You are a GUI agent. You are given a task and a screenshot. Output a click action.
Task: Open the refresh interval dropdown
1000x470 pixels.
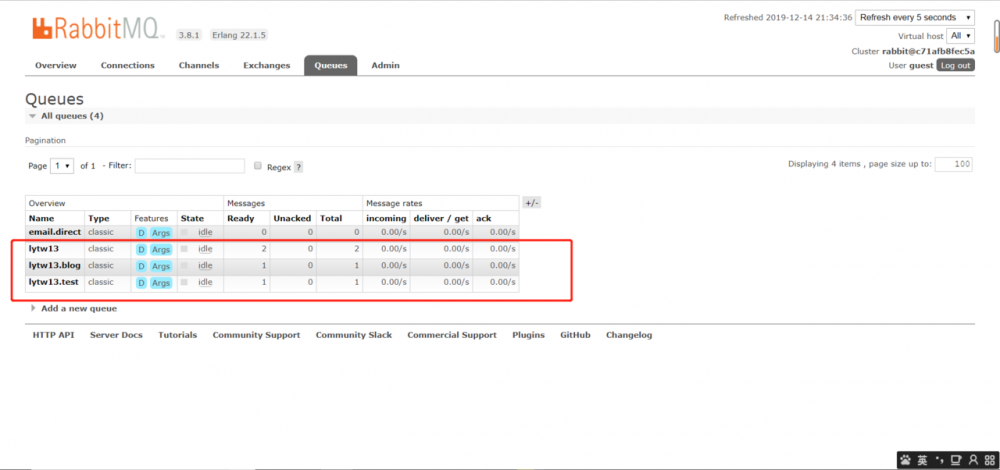click(915, 18)
